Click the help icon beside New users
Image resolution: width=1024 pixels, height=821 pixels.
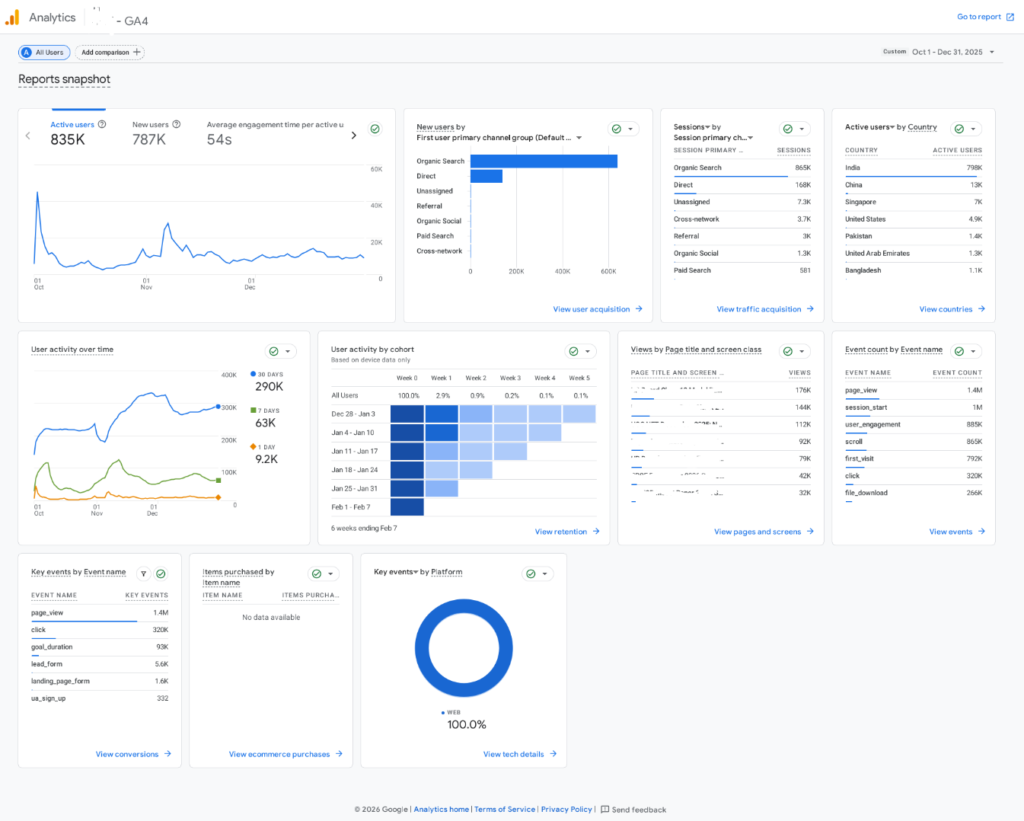click(177, 125)
